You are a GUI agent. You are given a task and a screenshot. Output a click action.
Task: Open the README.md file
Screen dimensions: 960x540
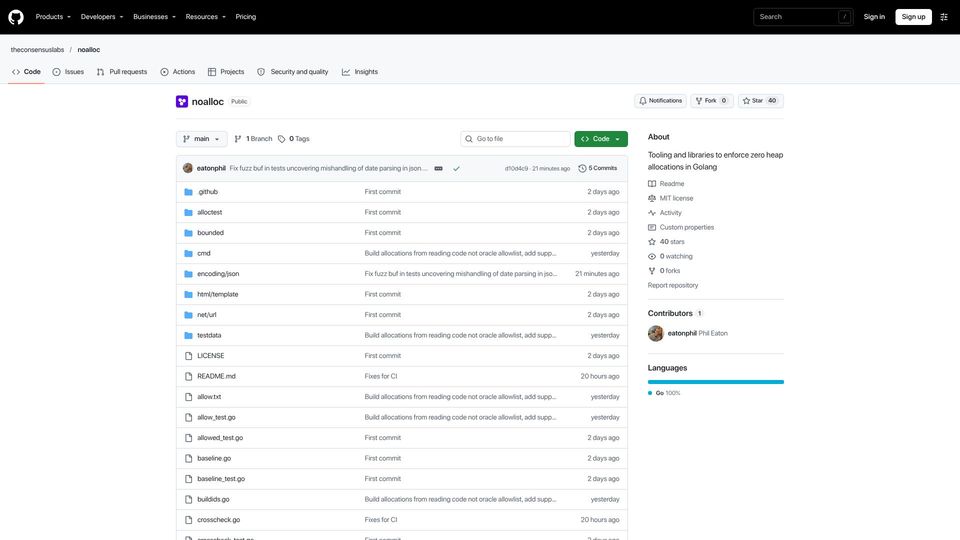(216, 377)
